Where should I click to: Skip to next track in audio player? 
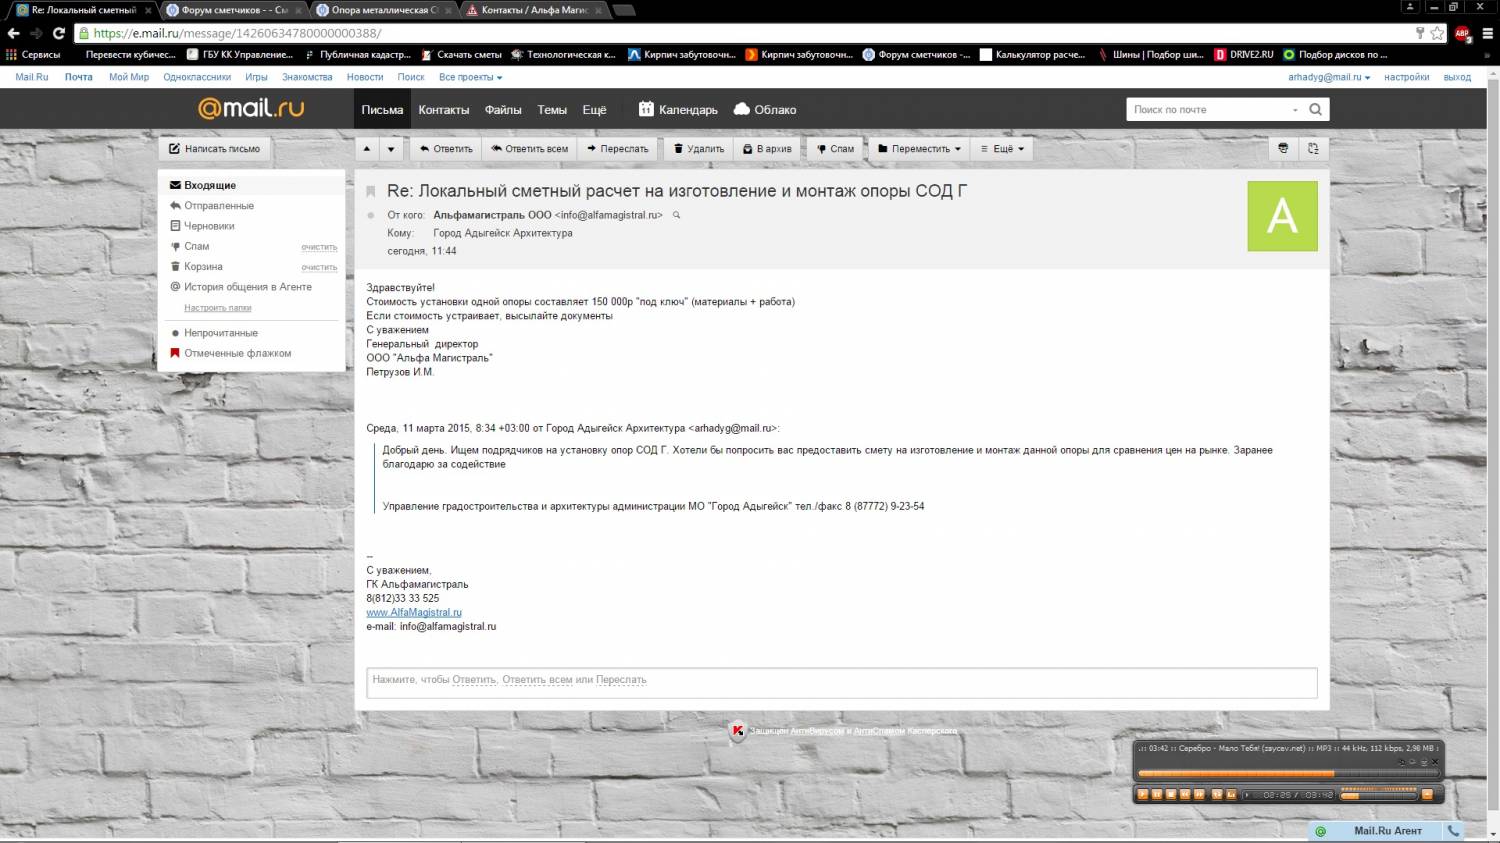point(1199,795)
